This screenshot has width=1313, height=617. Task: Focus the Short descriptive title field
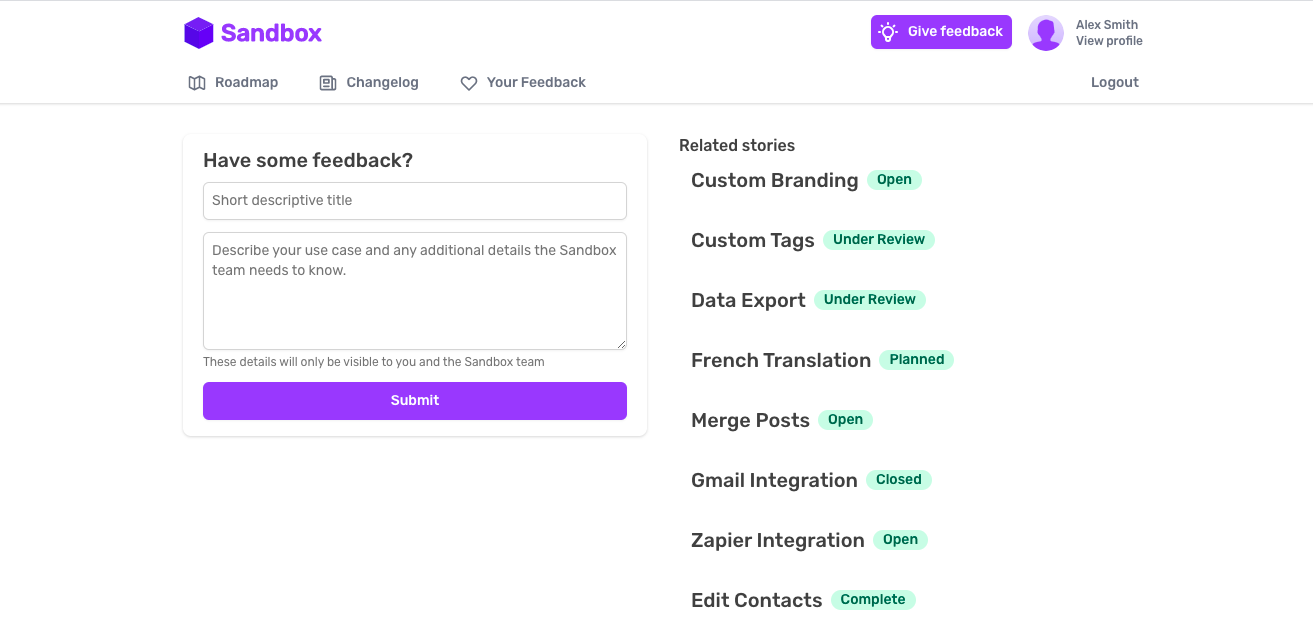pos(415,201)
